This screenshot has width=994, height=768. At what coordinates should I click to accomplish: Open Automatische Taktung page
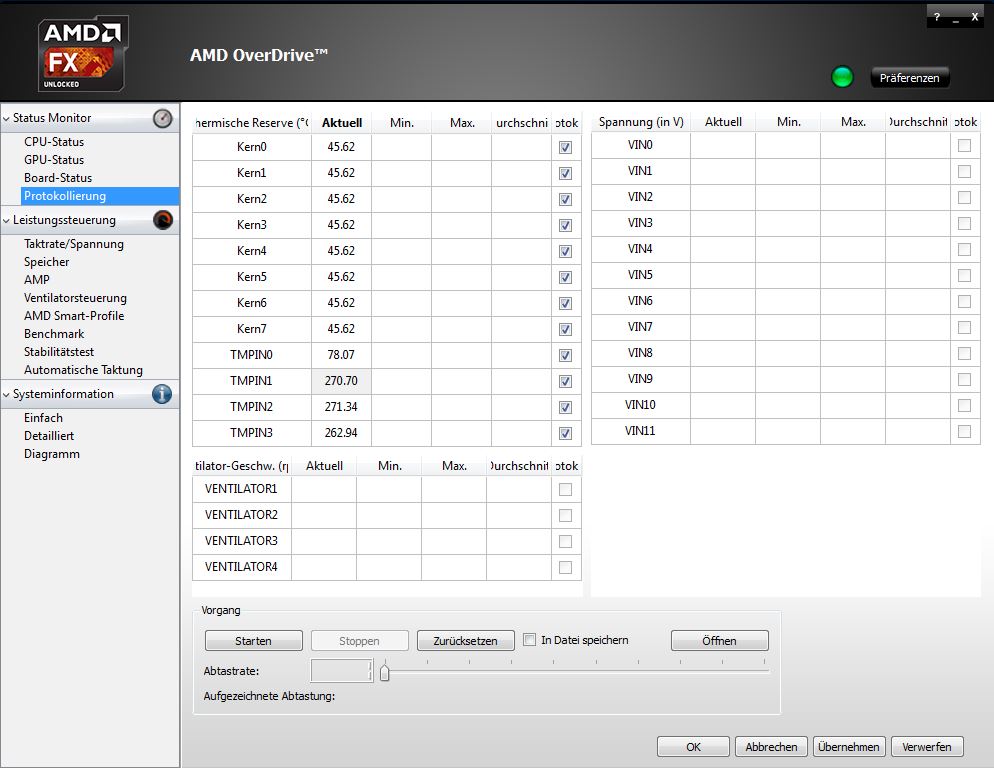(83, 370)
